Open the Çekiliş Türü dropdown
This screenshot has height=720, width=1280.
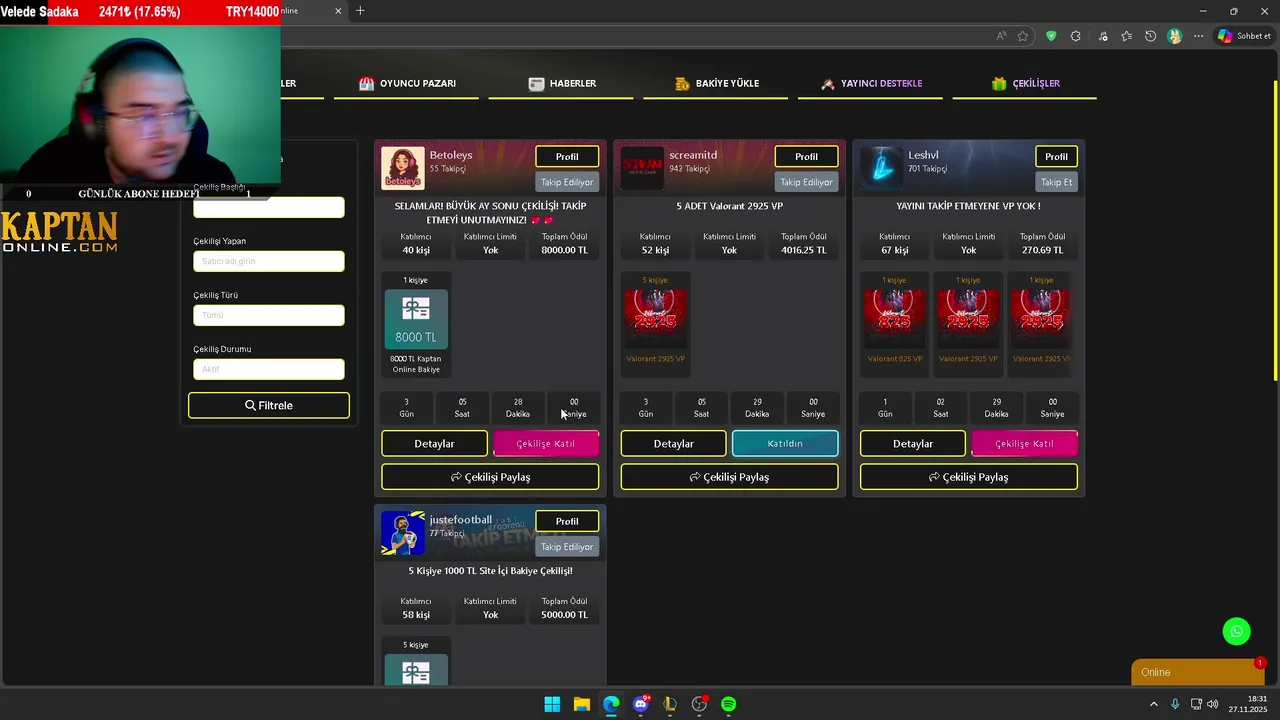[269, 315]
